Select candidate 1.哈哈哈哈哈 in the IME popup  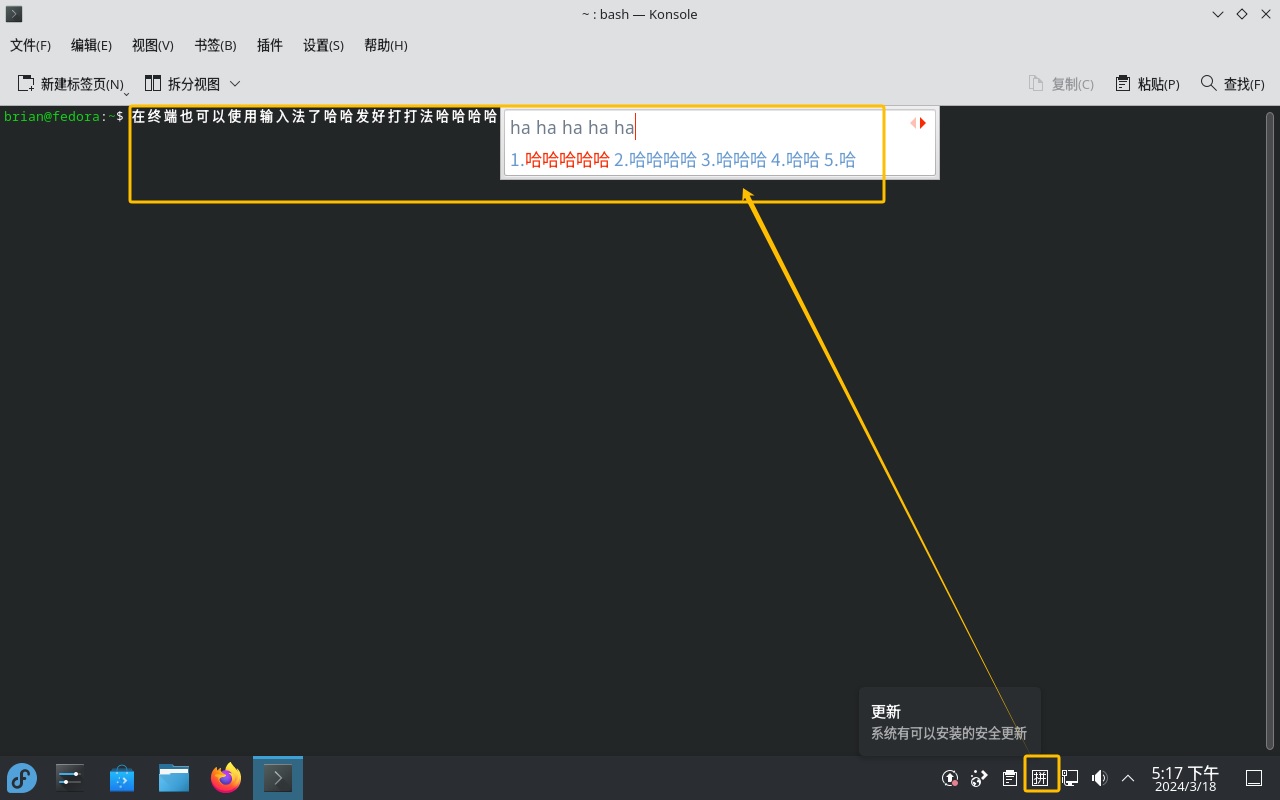pos(559,159)
